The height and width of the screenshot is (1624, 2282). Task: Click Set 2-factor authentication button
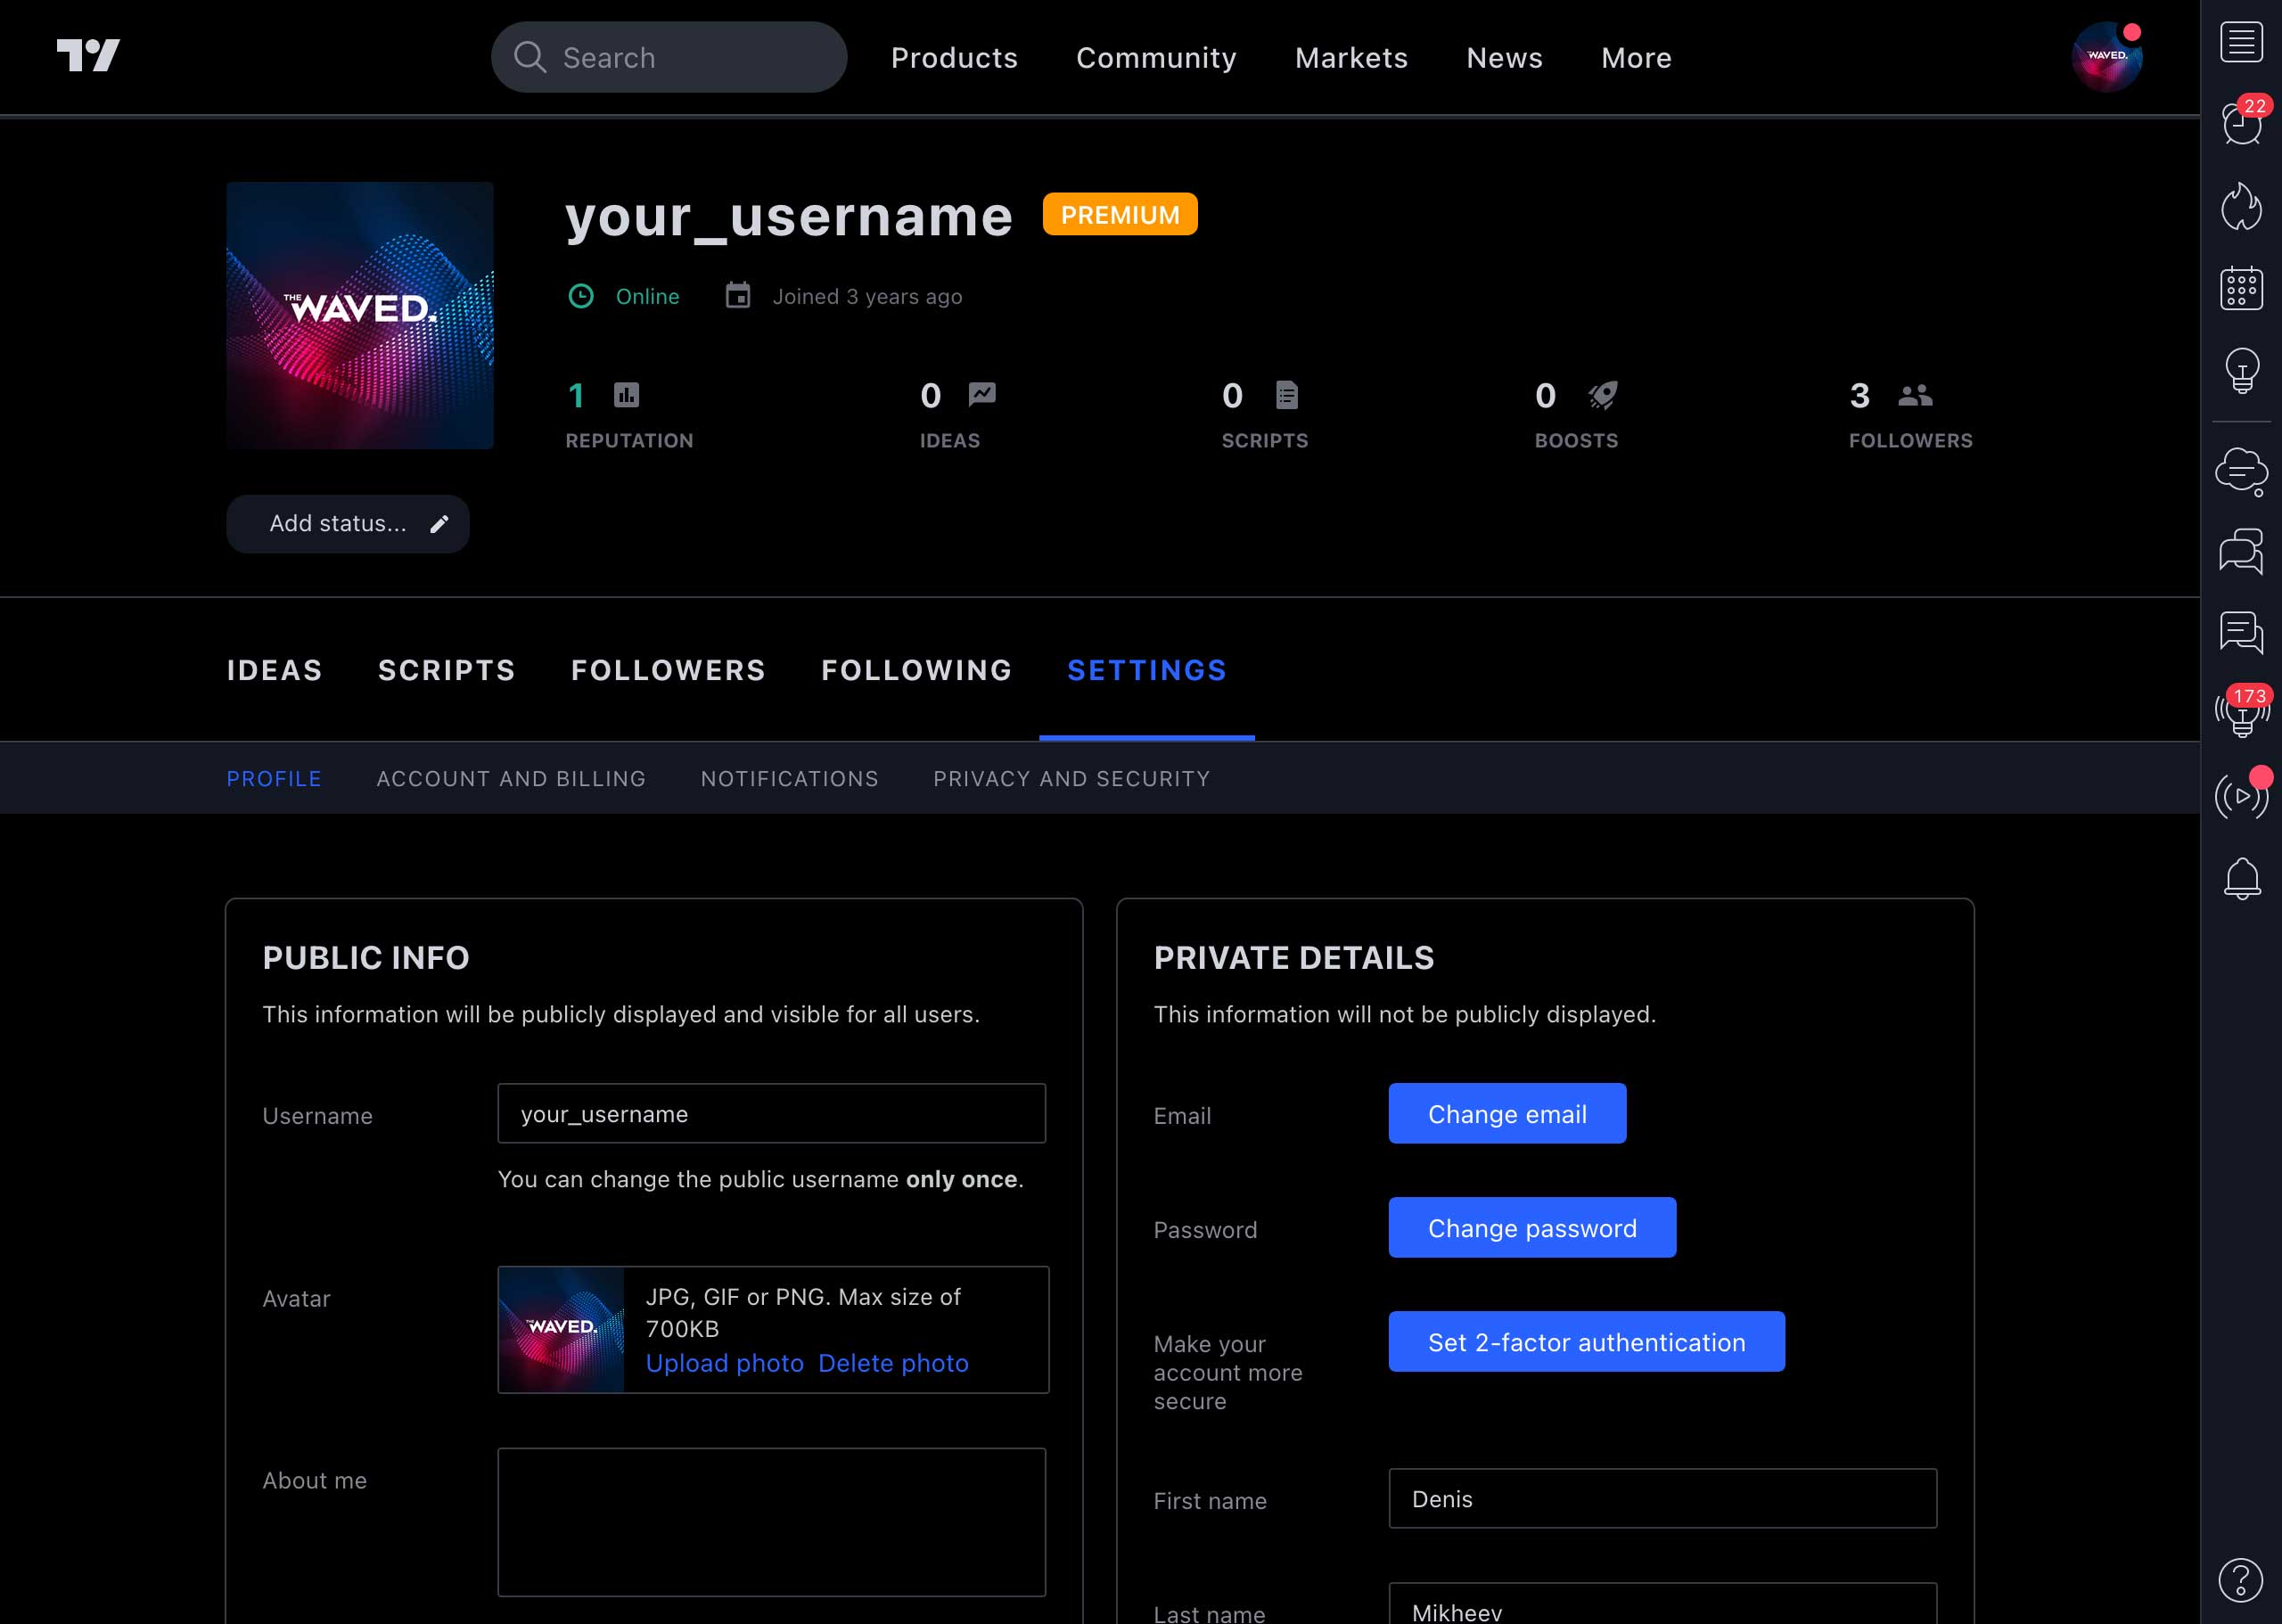click(1586, 1341)
